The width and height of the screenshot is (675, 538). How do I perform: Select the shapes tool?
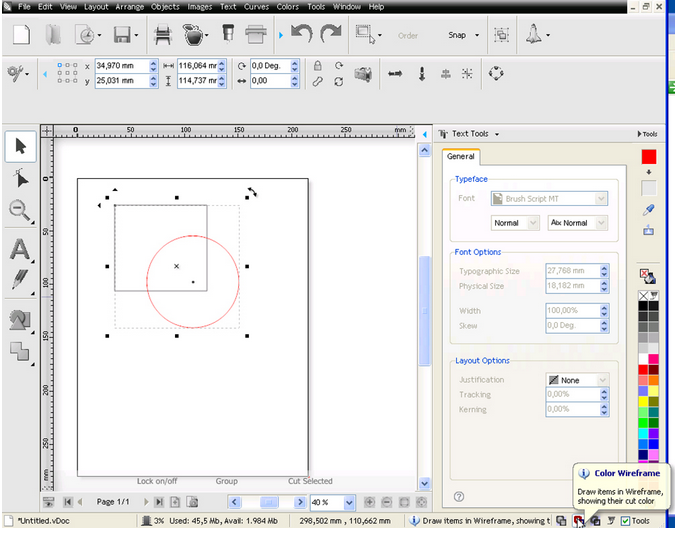point(20,320)
